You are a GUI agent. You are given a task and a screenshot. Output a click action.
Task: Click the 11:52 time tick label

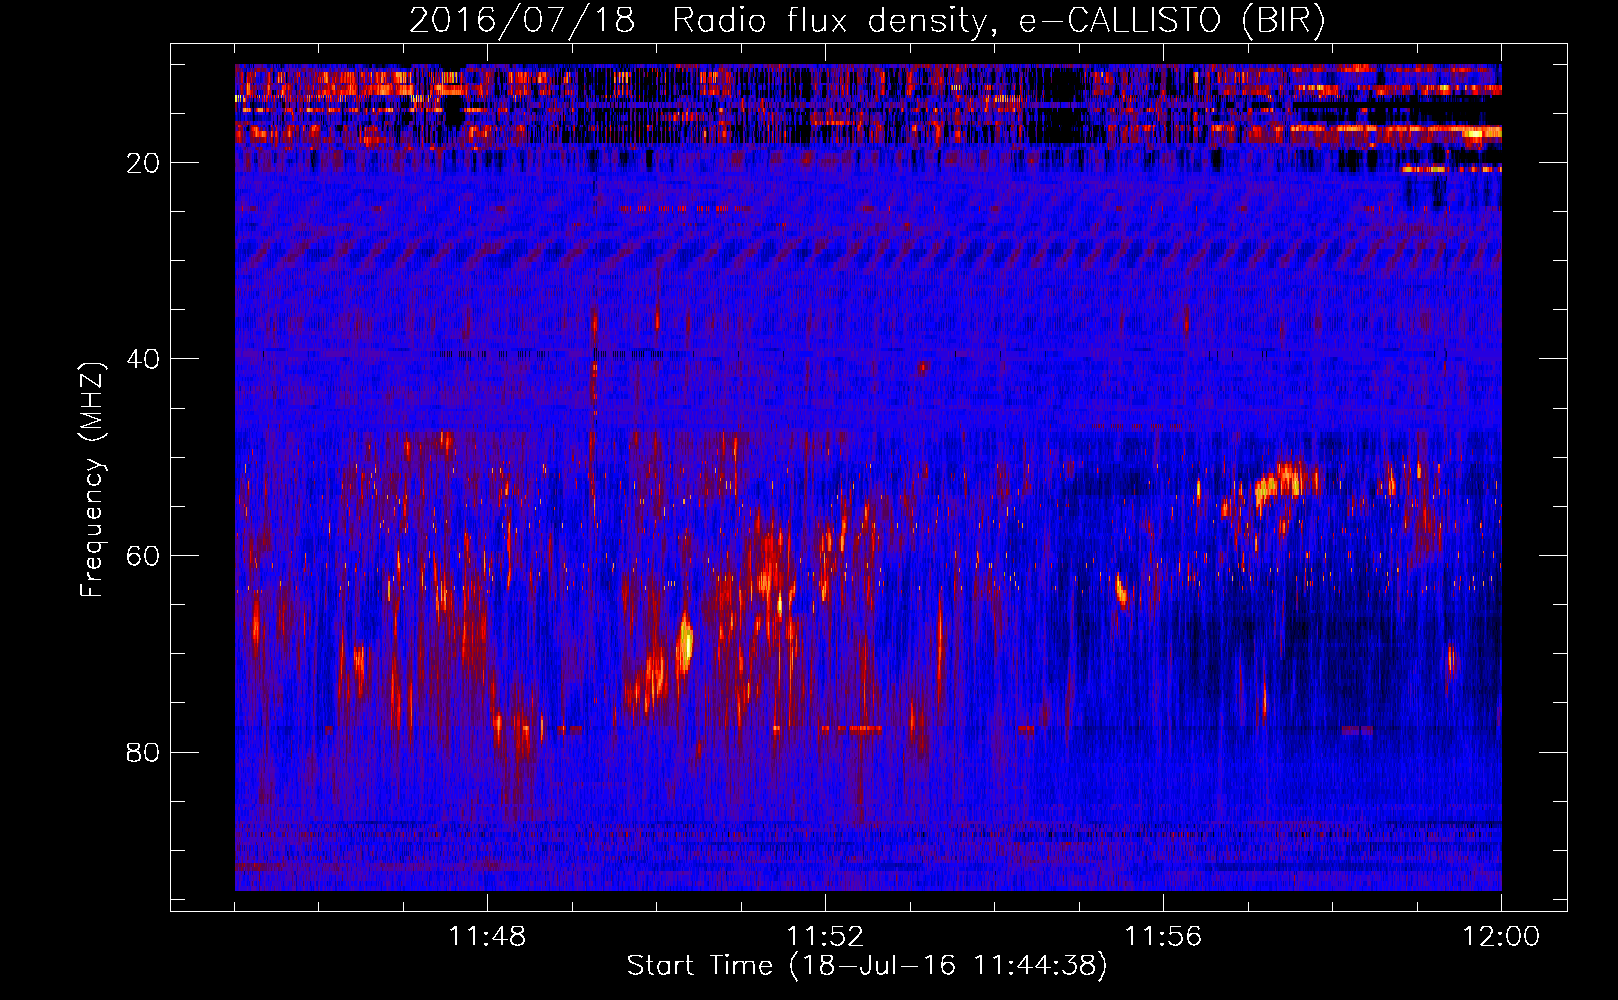coord(825,937)
